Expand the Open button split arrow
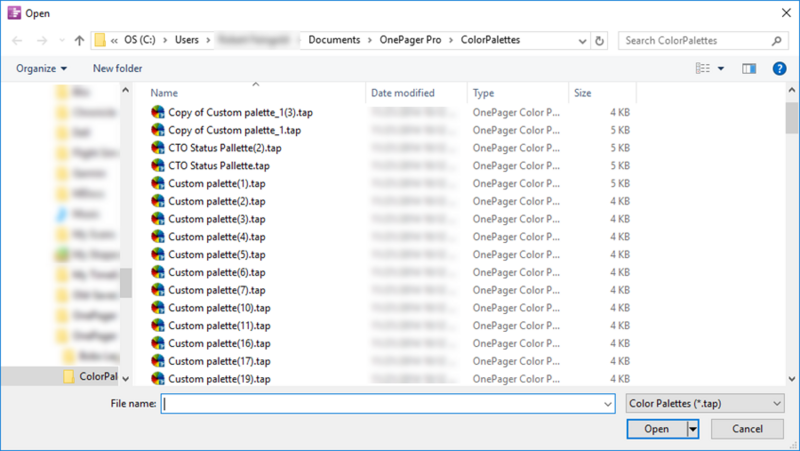 click(x=693, y=429)
